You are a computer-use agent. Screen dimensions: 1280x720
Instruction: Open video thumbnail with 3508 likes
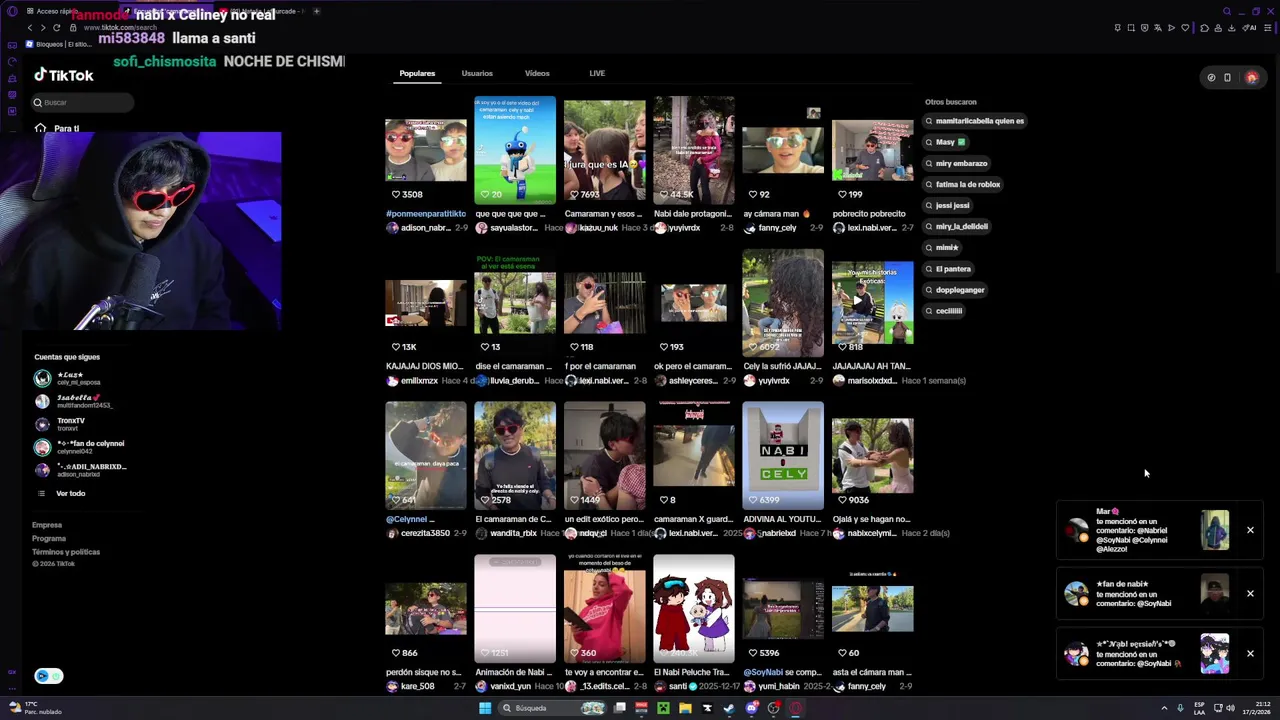click(426, 150)
